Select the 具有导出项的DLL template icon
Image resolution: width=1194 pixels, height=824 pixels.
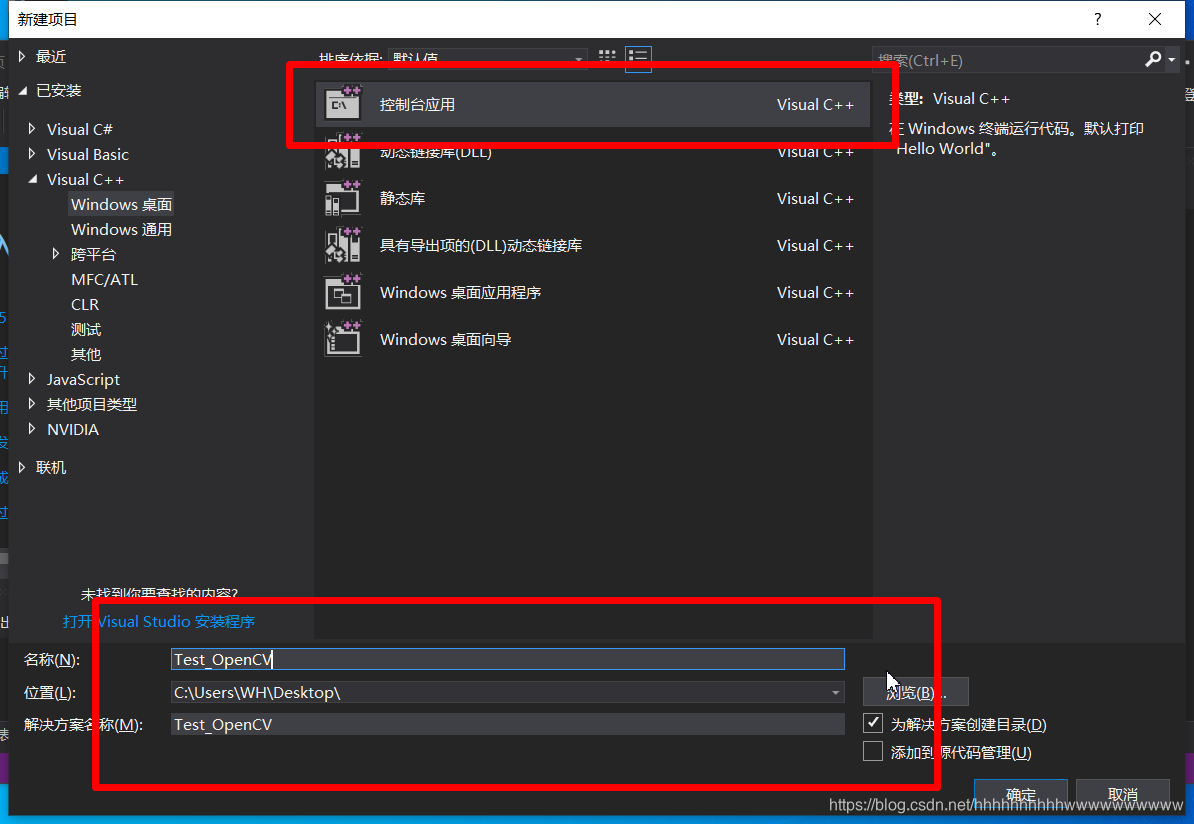tap(343, 245)
